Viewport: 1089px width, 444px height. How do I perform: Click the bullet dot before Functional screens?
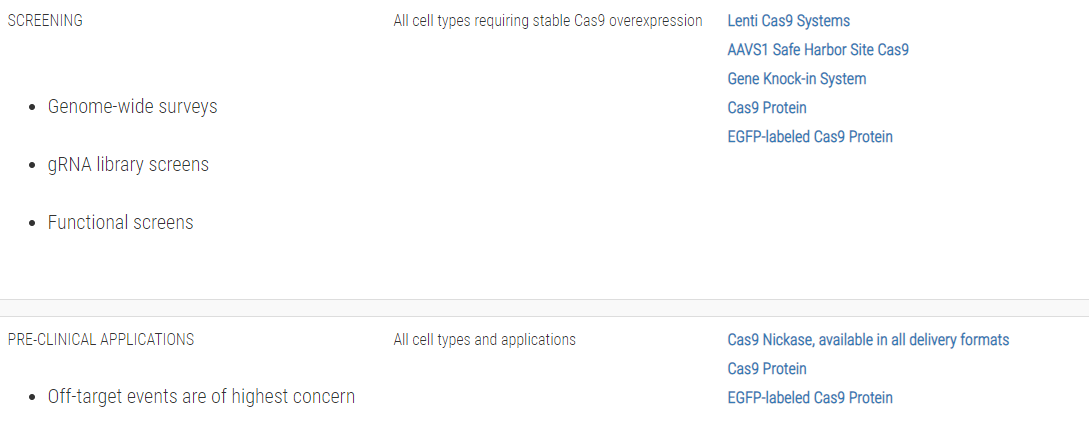click(x=33, y=223)
